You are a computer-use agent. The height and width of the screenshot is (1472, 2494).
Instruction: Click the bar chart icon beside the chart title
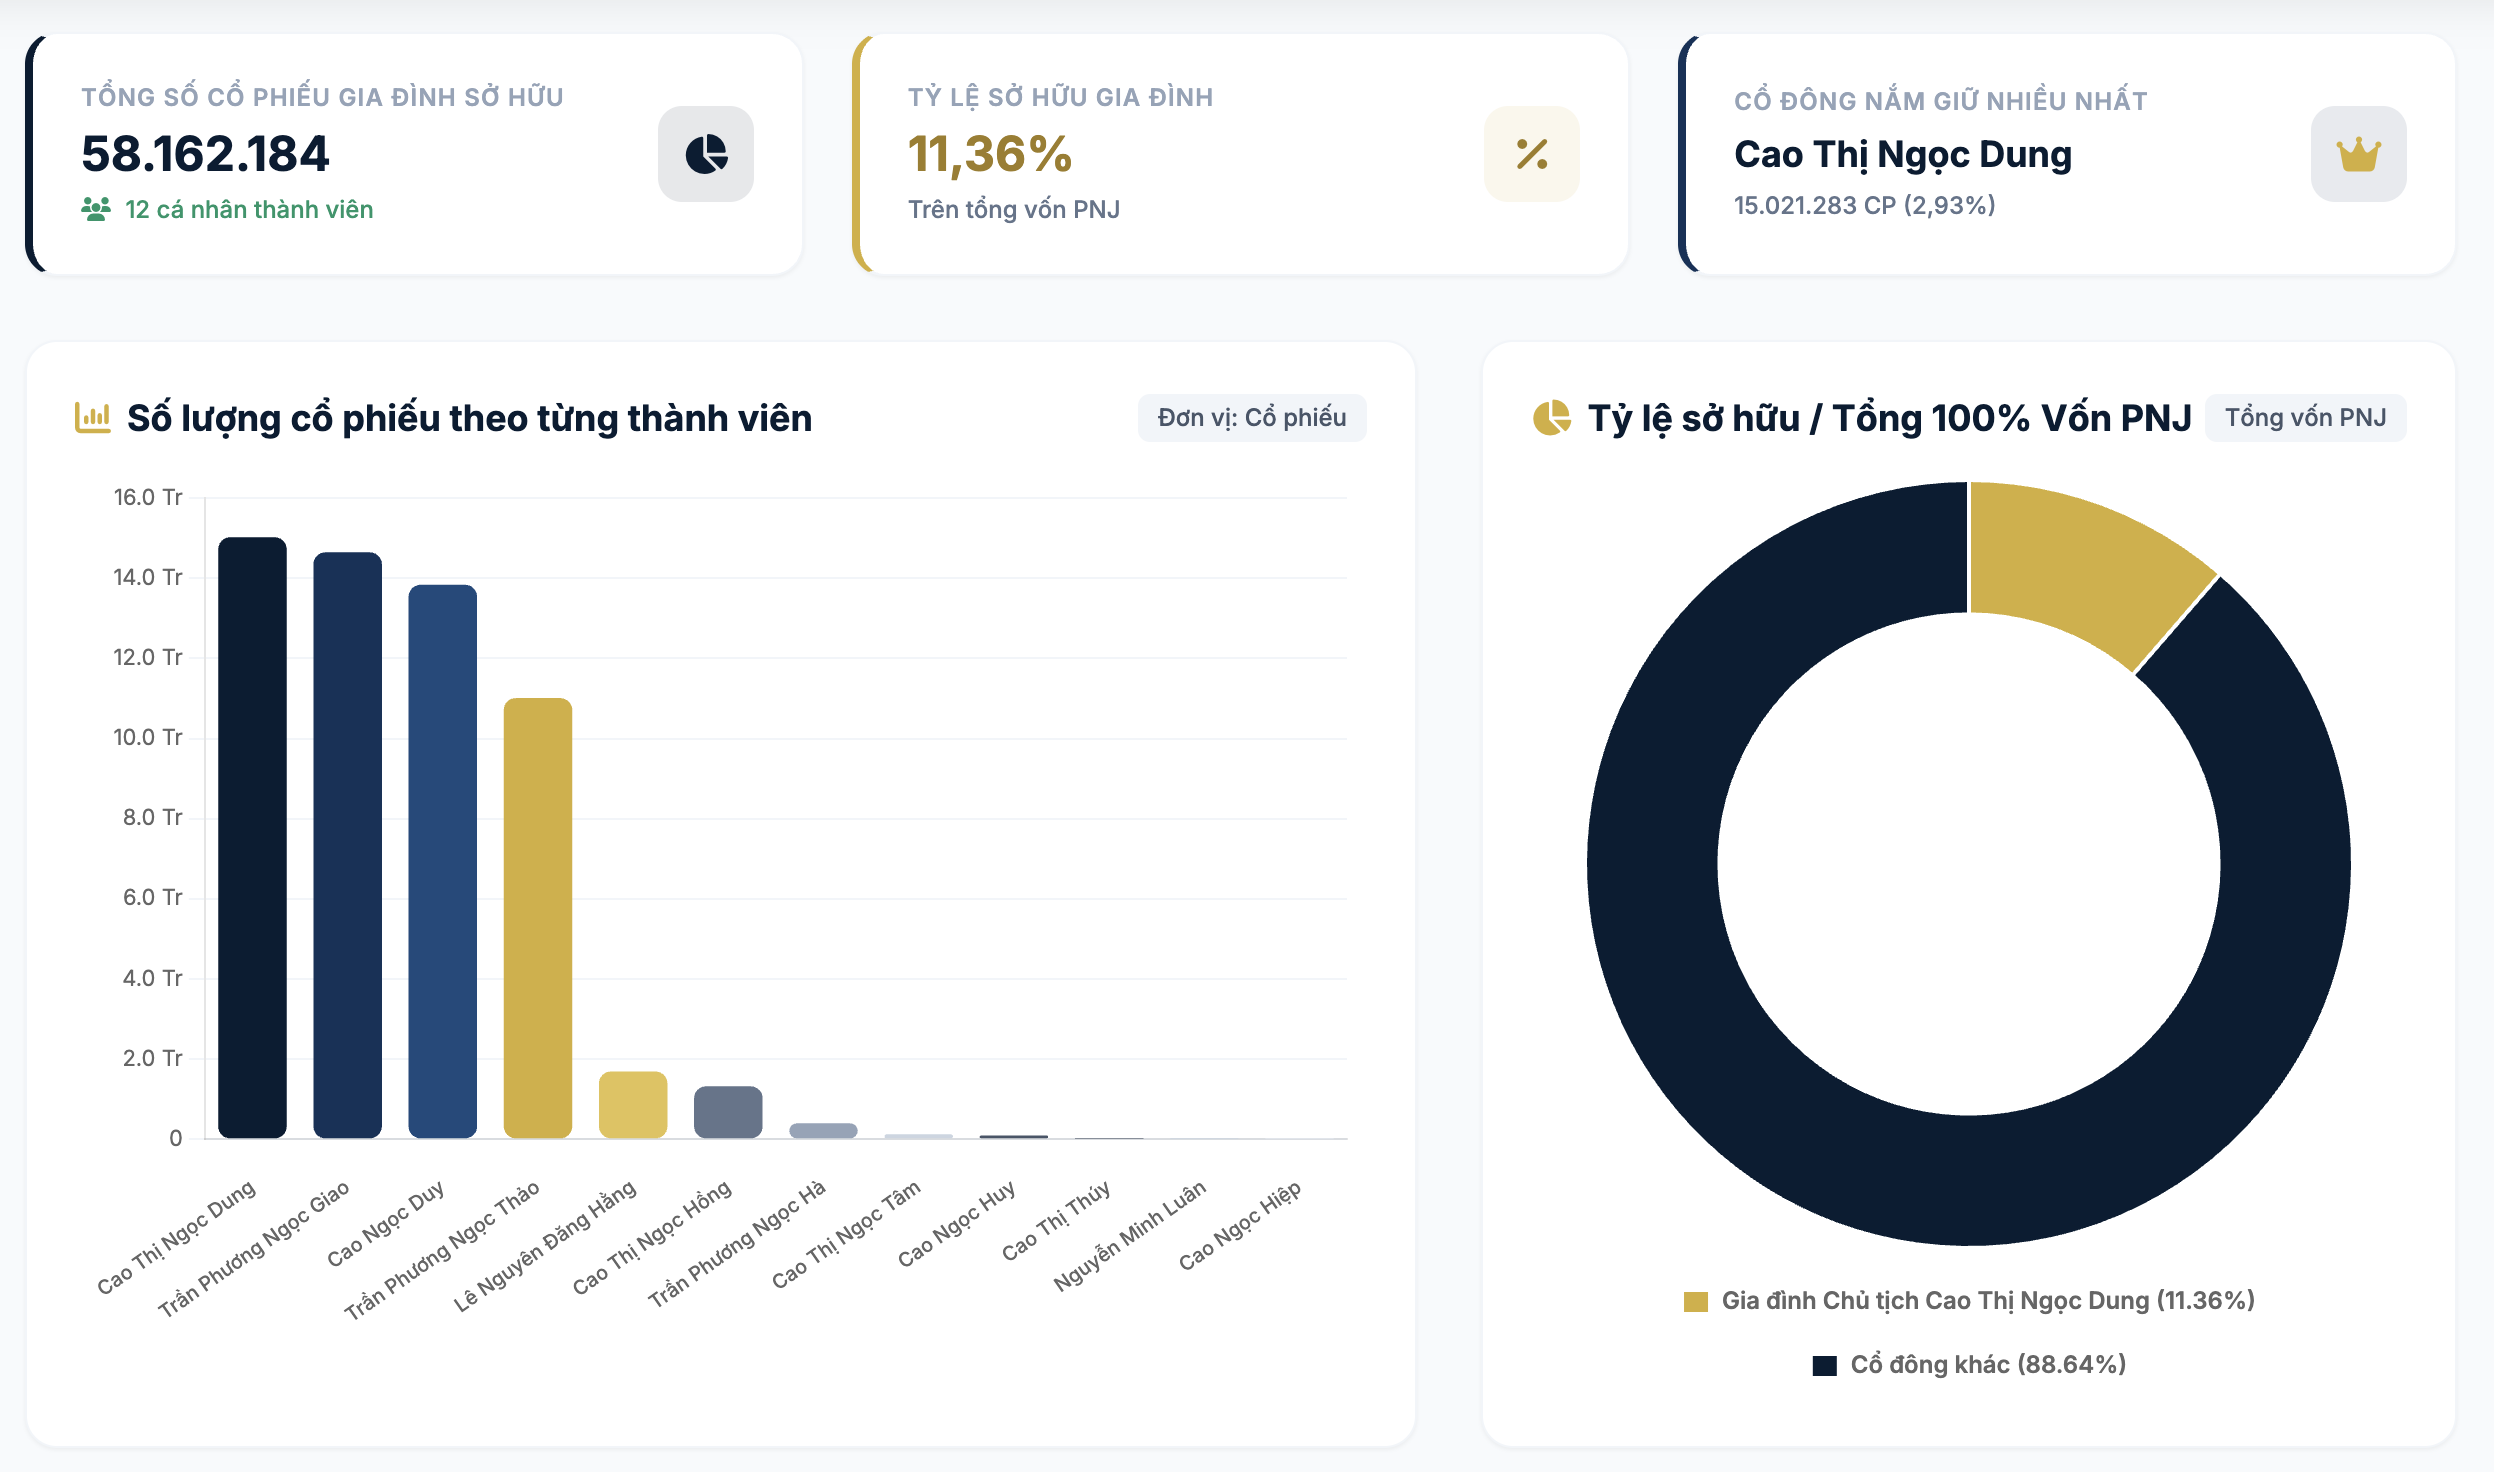(x=93, y=417)
